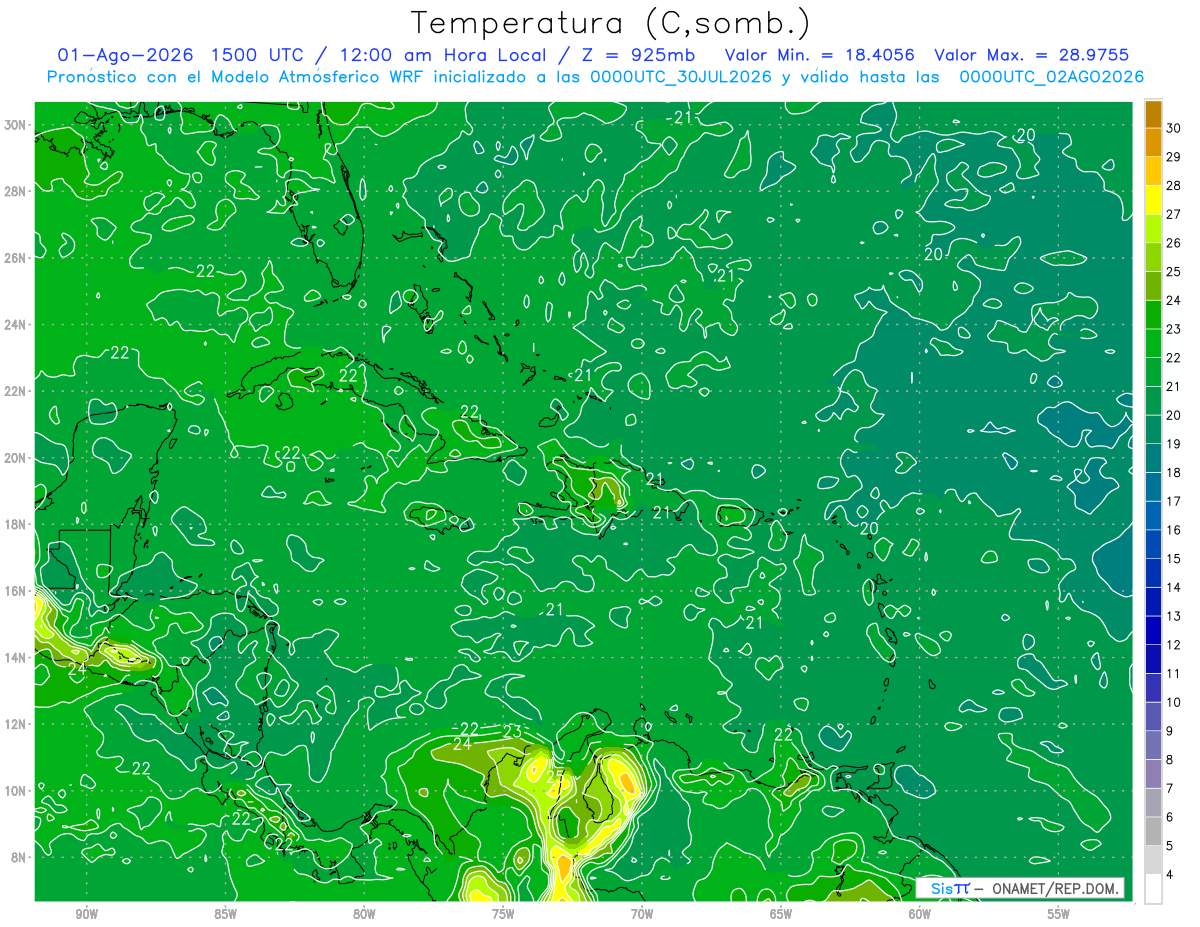The width and height of the screenshot is (1200, 927).
Task: Click the 14N latitude axis label
Action: pos(16,657)
